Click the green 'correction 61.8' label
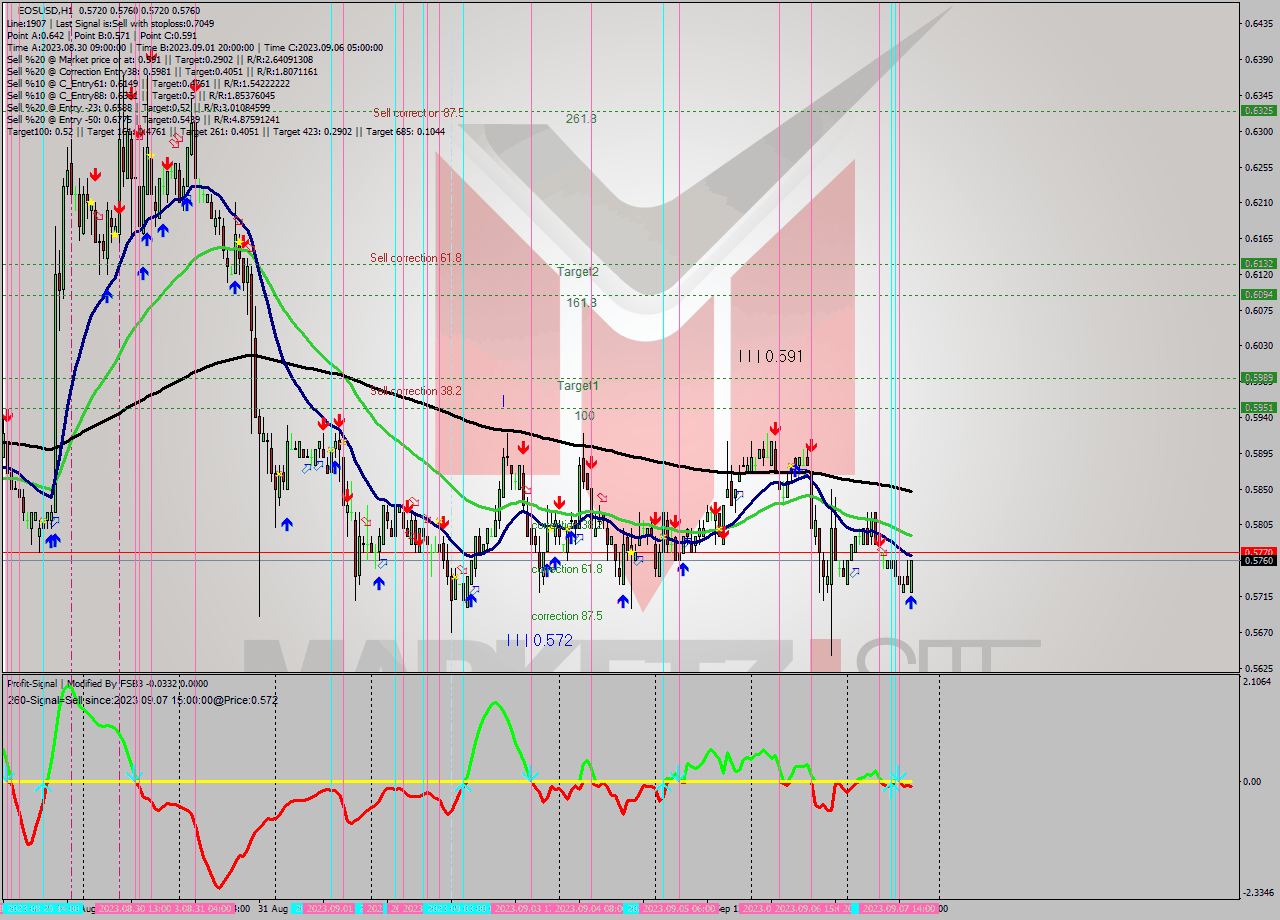 pyautogui.click(x=567, y=569)
